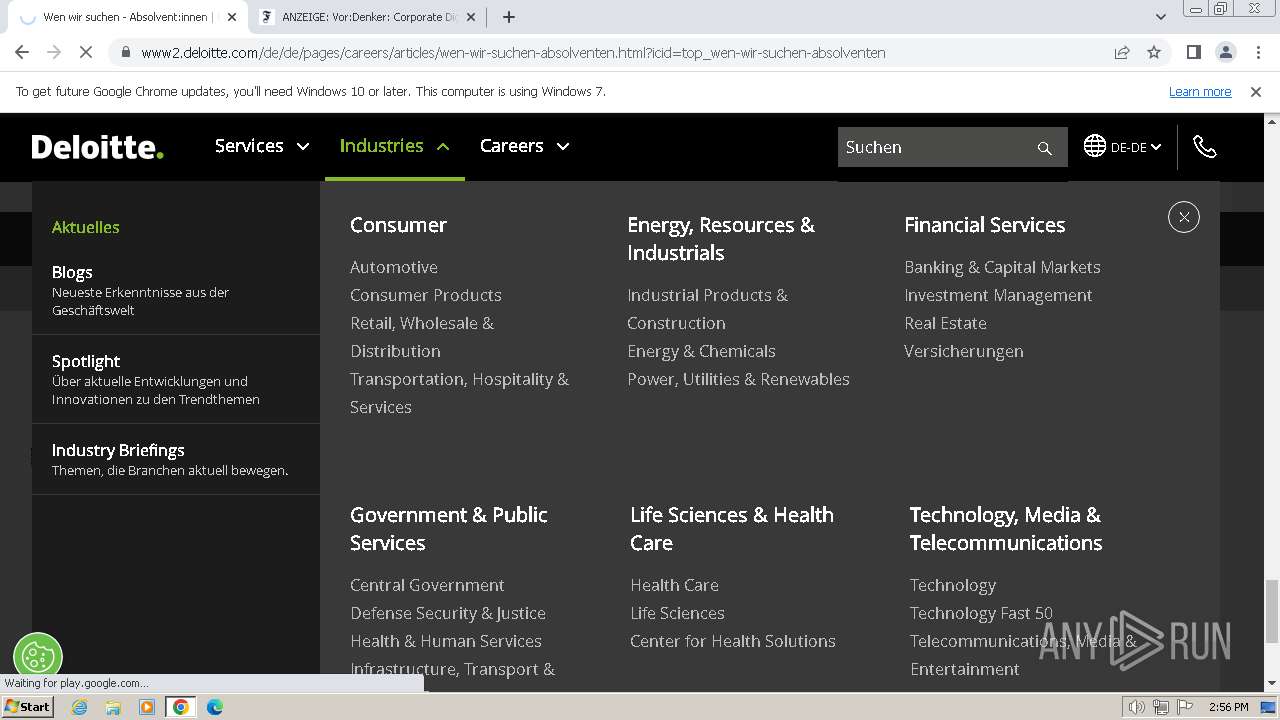The width and height of the screenshot is (1280, 720).
Task: Open Versicherungen link
Action: click(964, 351)
